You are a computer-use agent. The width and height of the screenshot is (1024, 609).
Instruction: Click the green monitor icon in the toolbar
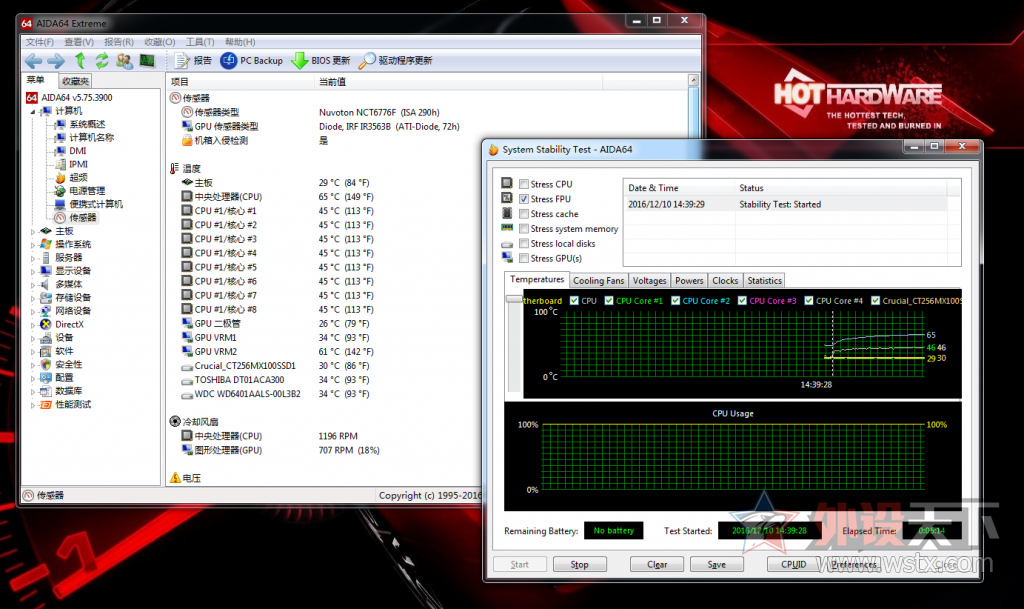(x=147, y=61)
